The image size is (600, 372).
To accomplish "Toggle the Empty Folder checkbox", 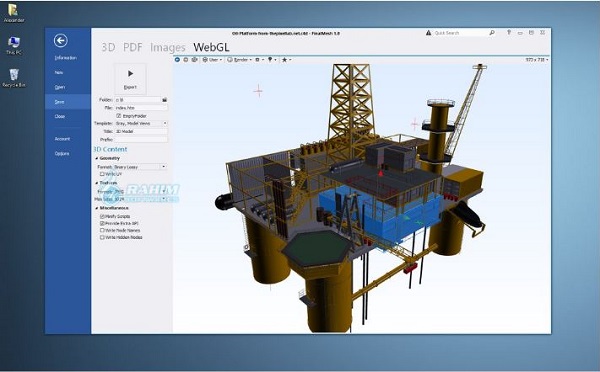I will tap(119, 116).
